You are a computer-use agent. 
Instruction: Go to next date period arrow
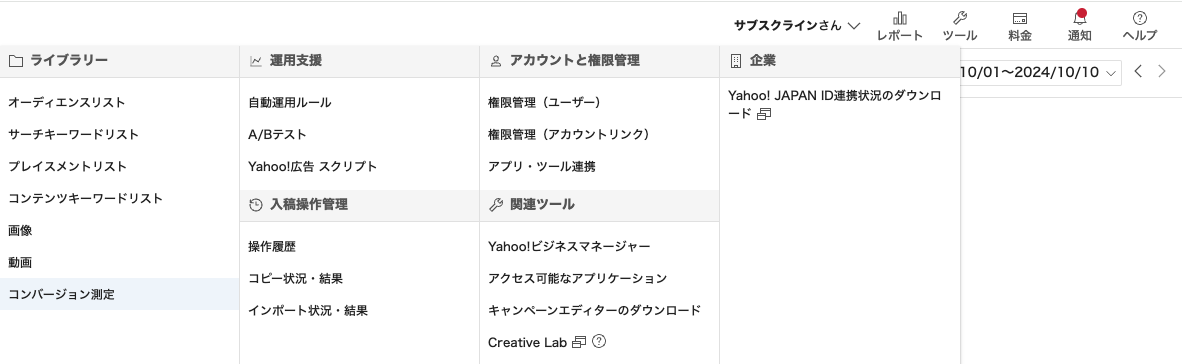pos(1162,72)
